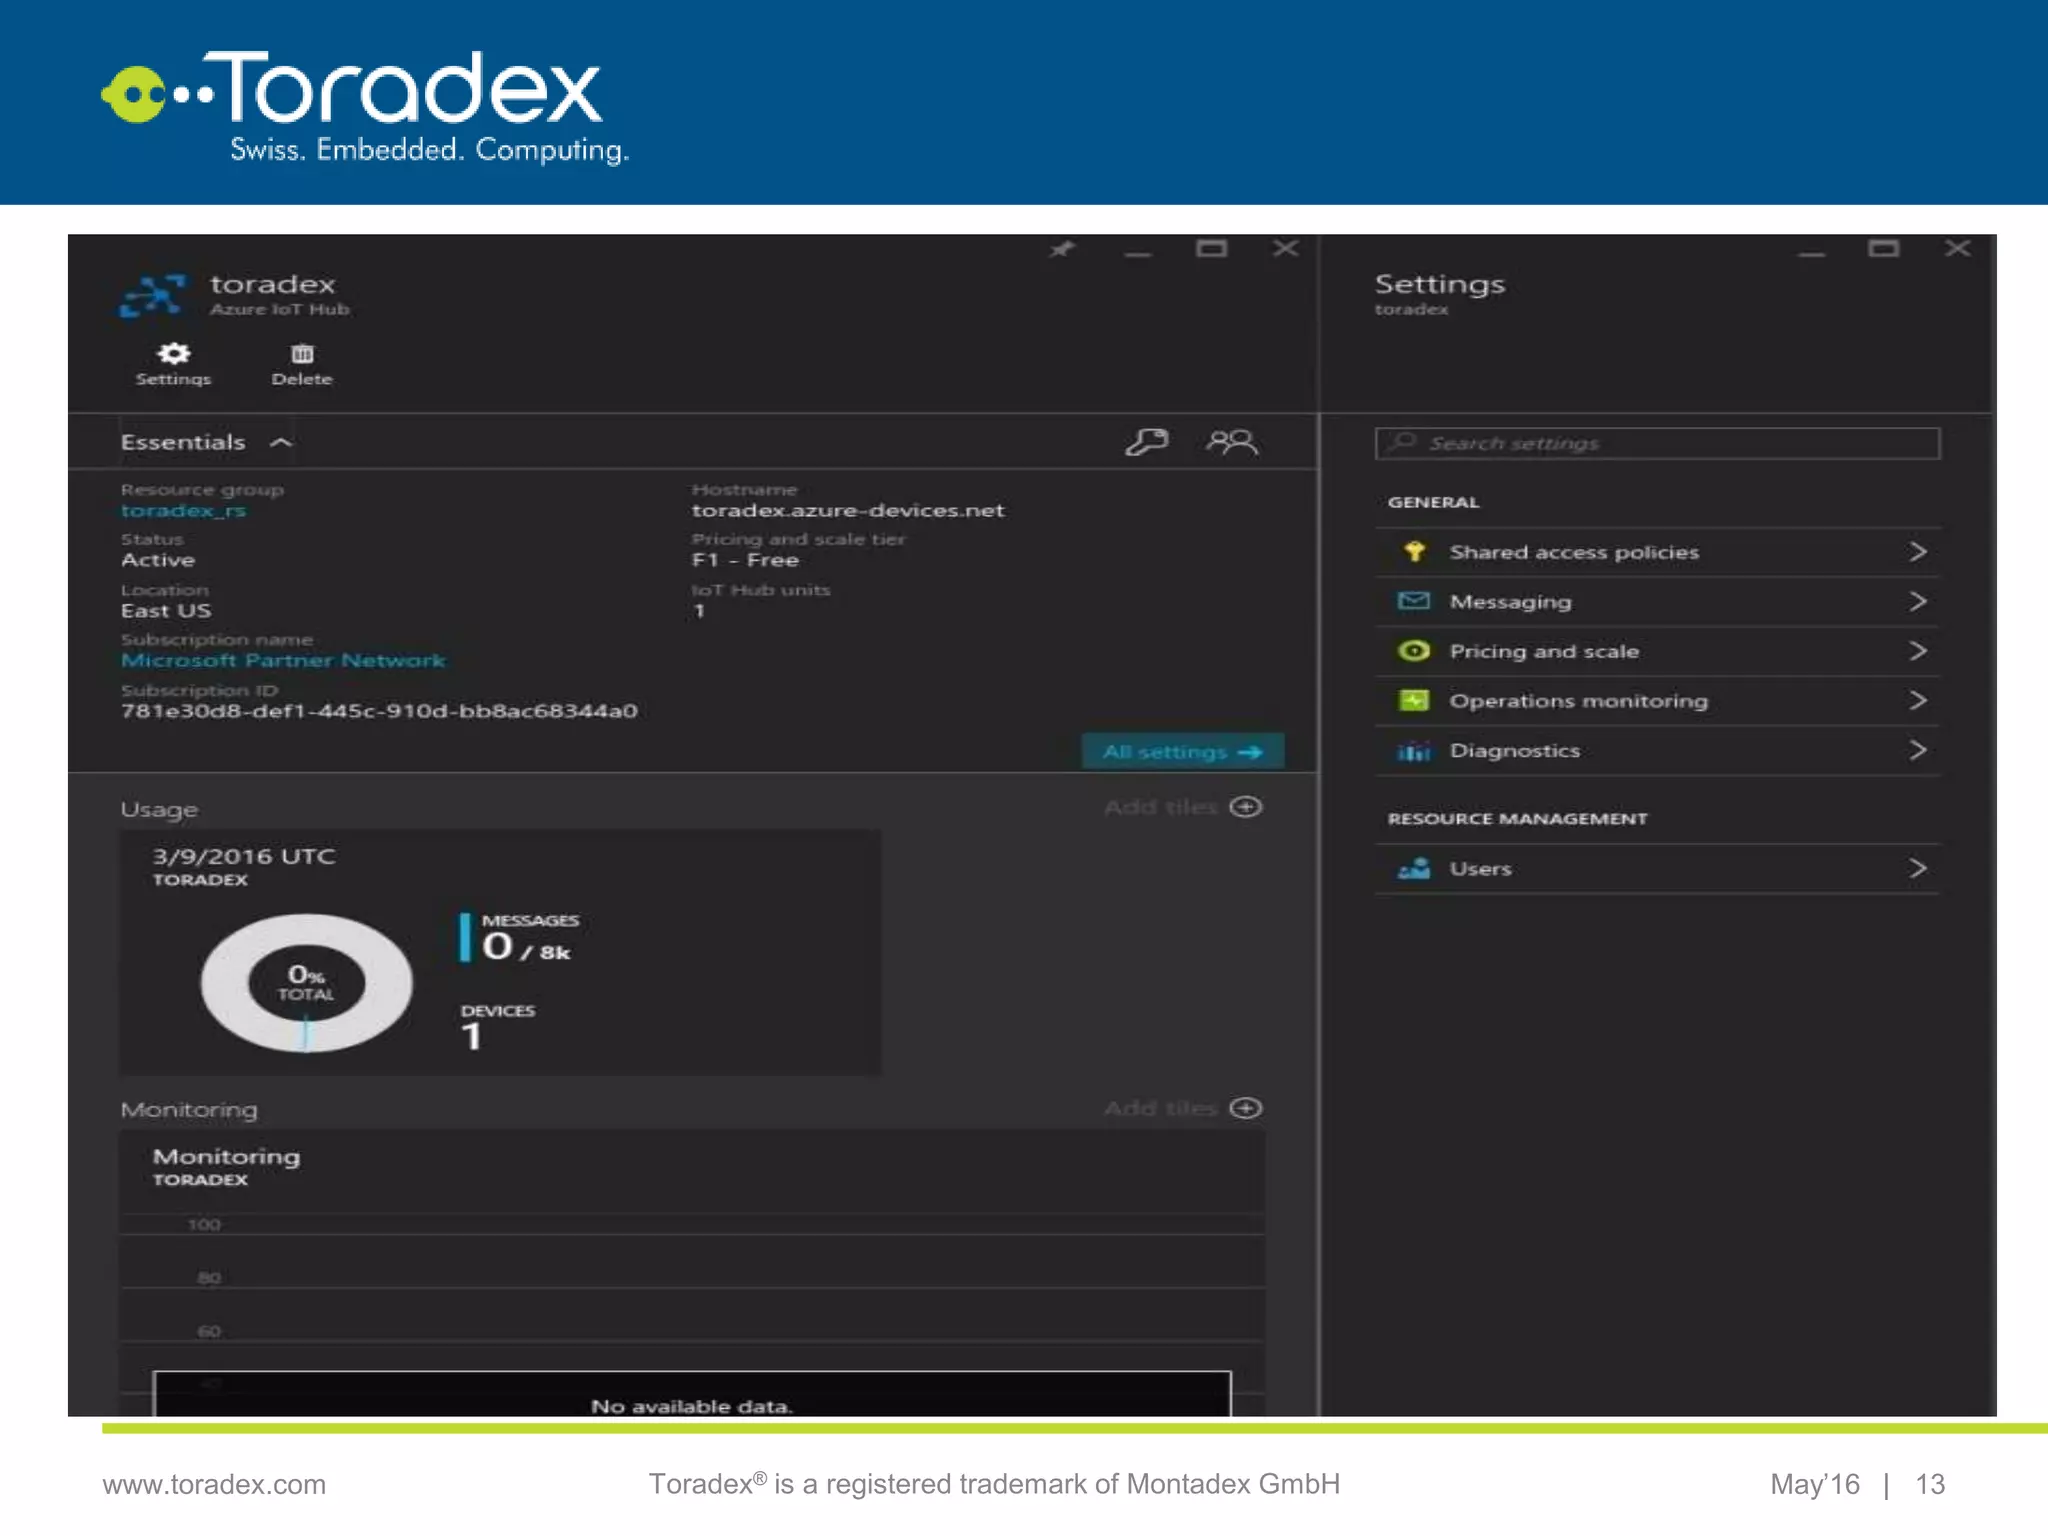This screenshot has height=1536, width=2048.
Task: Add tiles to the Monitoring section
Action: coord(1183,1108)
